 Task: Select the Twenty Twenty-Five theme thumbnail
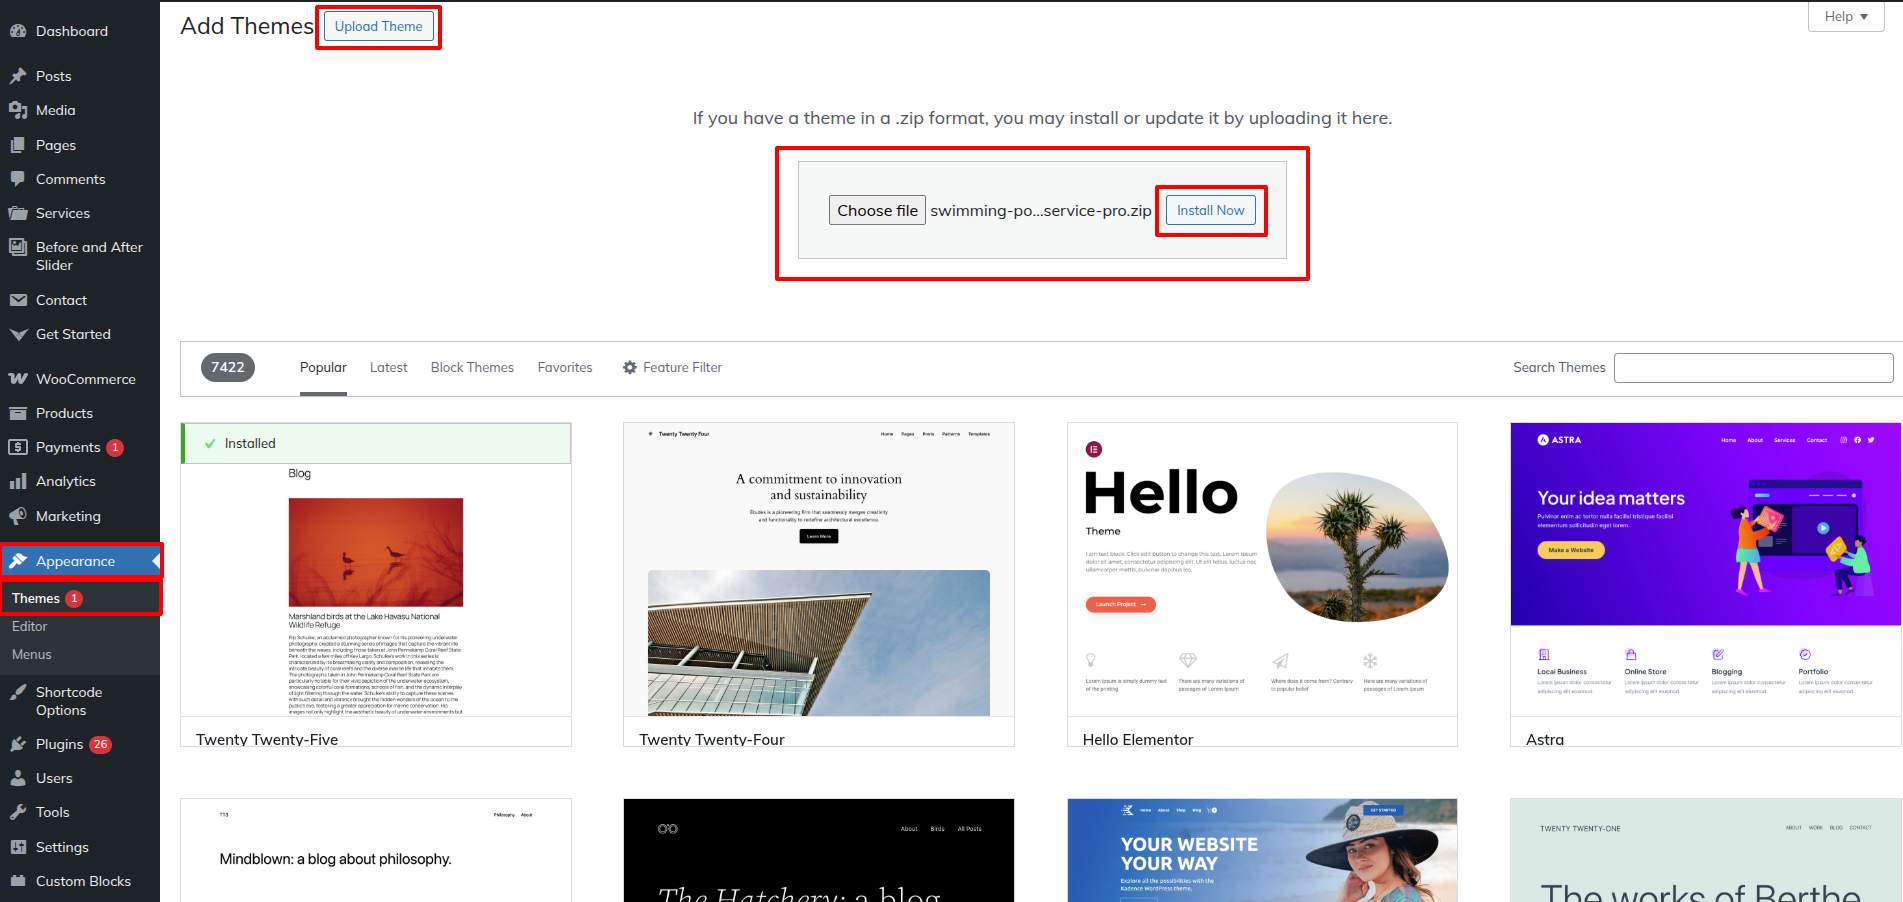376,569
